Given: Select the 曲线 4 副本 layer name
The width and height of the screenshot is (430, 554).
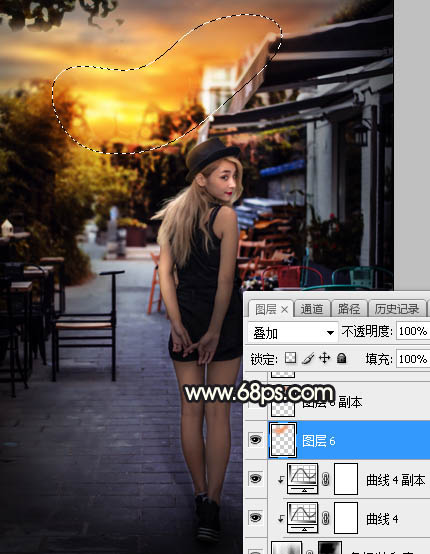Looking at the screenshot, I should [395, 480].
